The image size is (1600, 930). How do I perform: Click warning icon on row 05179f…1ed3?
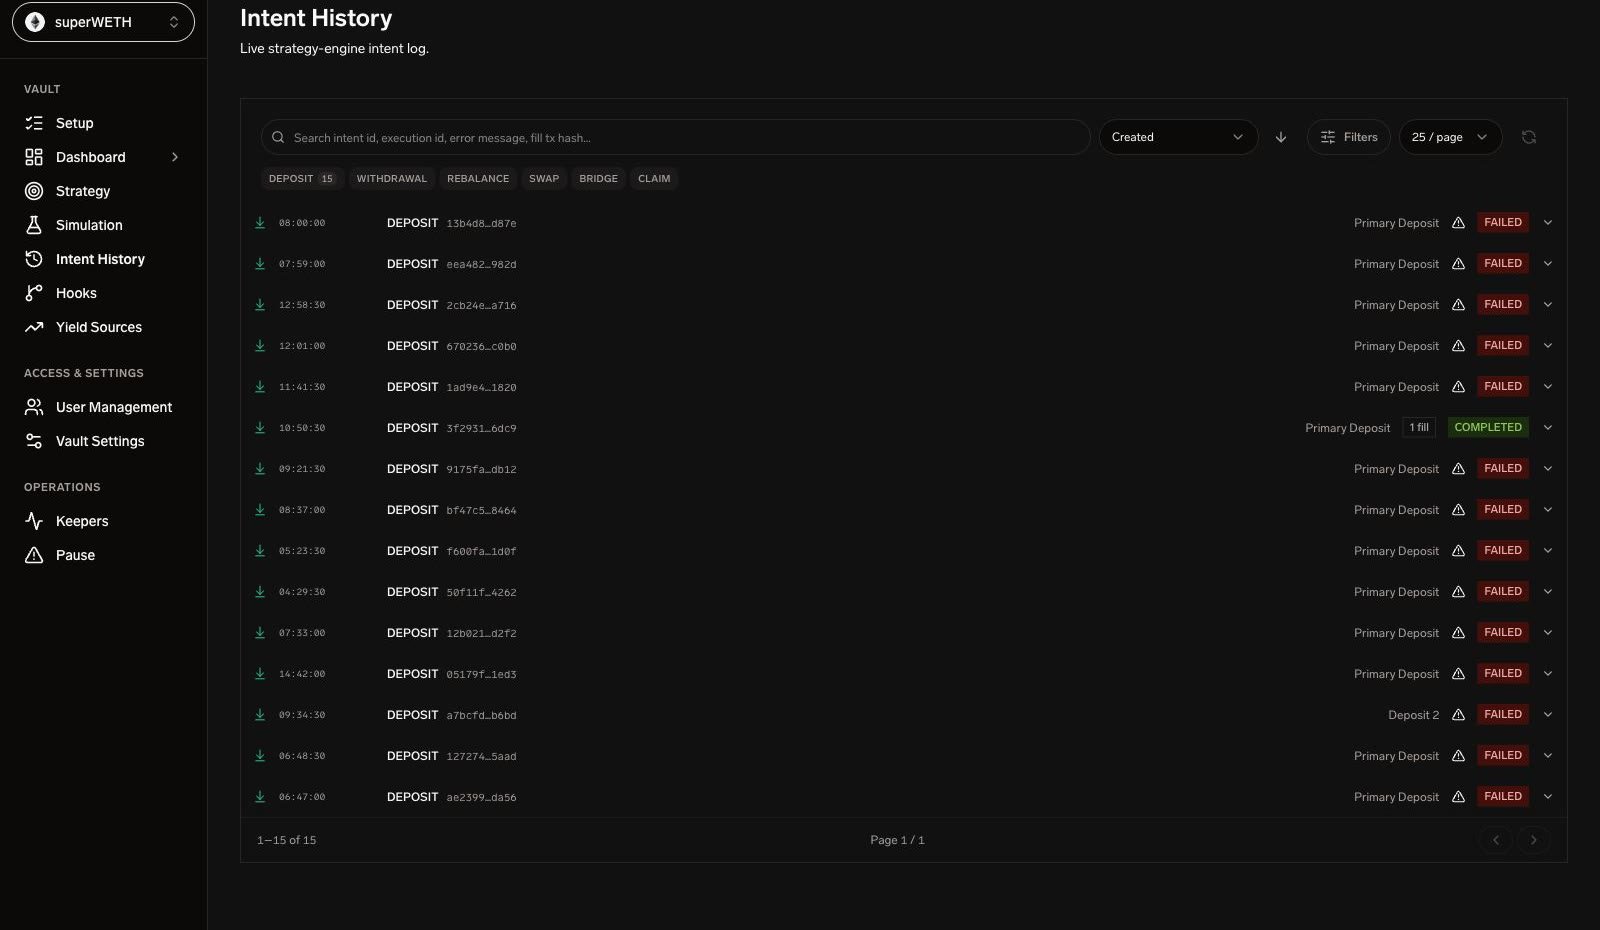[x=1459, y=674]
